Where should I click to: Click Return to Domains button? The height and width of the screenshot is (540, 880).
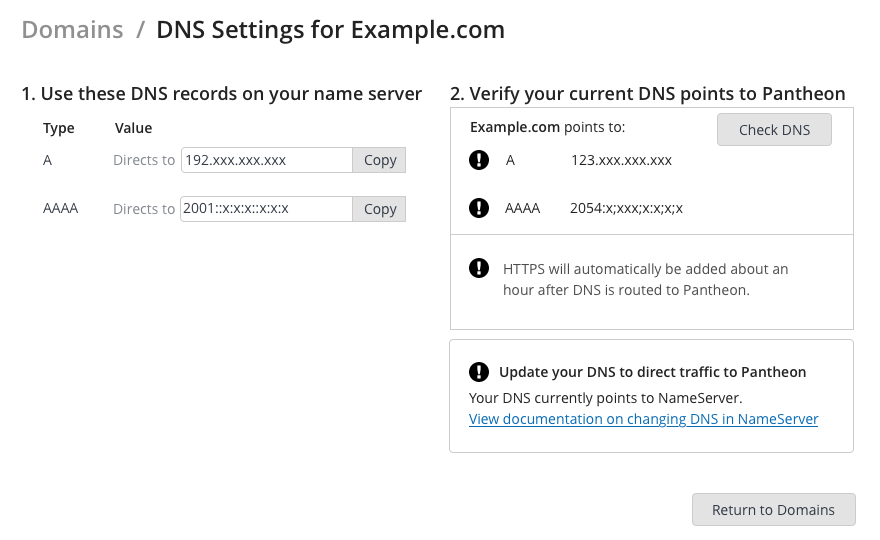(773, 510)
